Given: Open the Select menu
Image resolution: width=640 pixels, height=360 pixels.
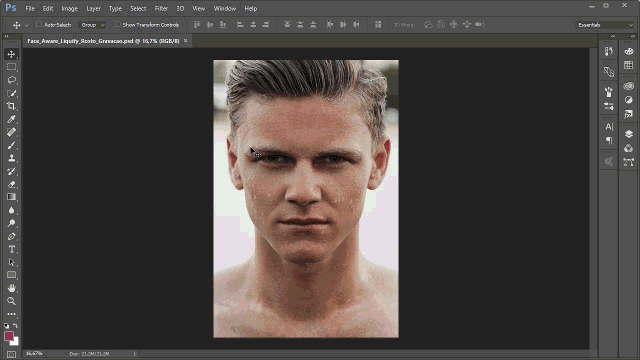Looking at the screenshot, I should pos(138,8).
